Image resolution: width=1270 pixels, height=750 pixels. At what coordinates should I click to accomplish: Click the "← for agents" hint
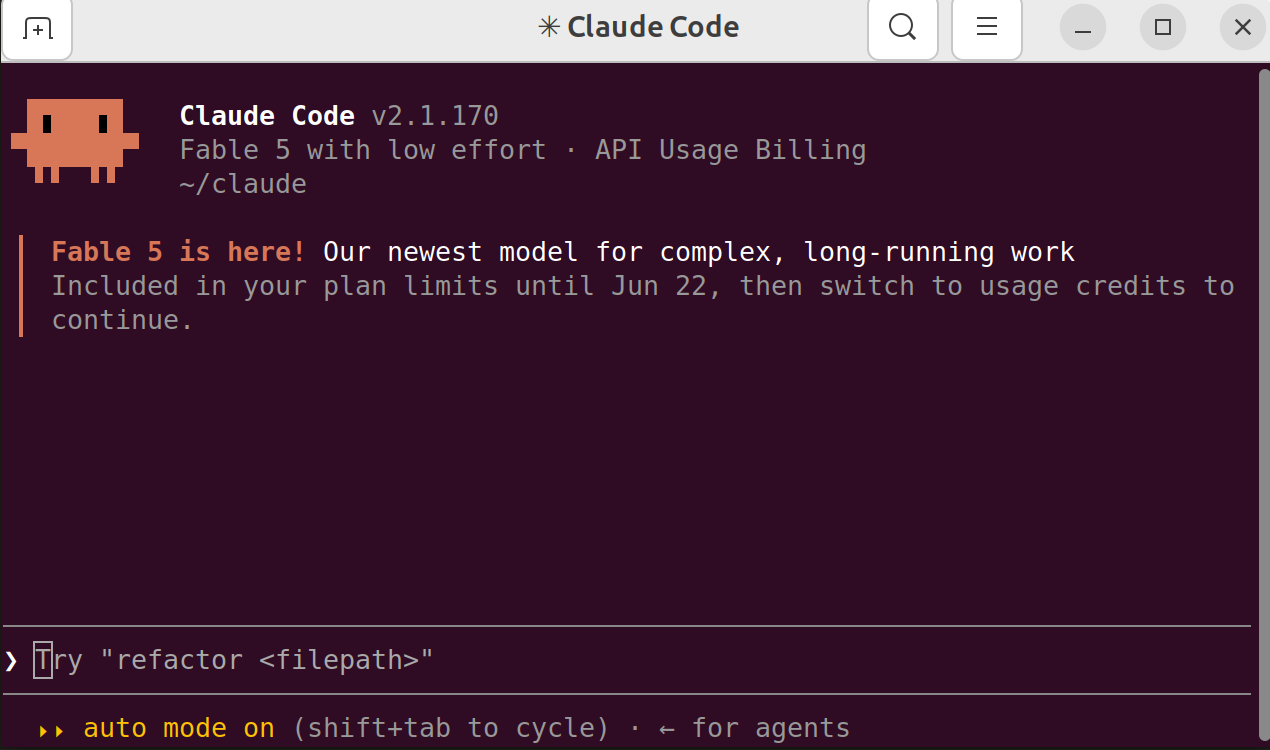(755, 728)
